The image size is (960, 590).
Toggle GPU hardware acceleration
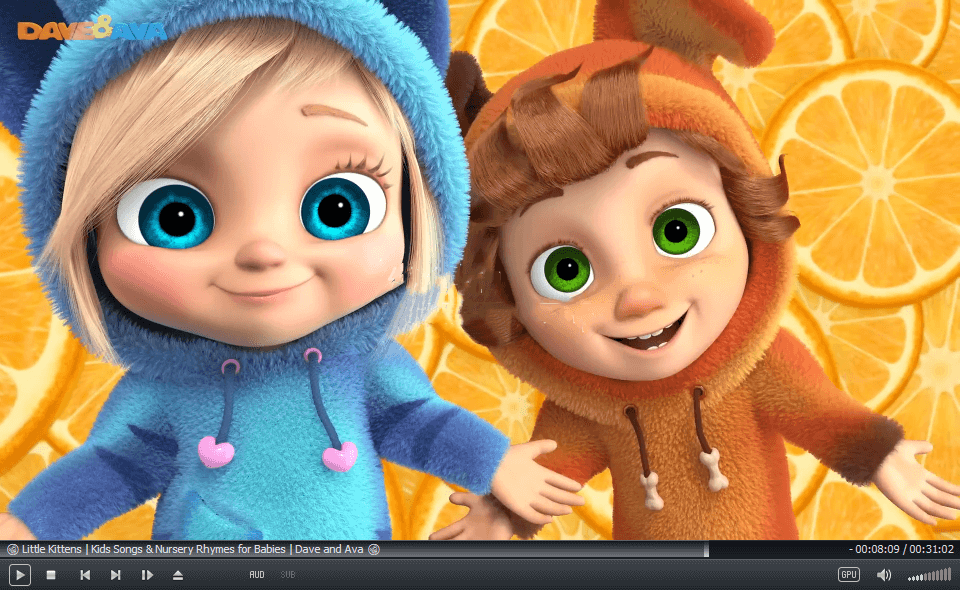(x=849, y=575)
